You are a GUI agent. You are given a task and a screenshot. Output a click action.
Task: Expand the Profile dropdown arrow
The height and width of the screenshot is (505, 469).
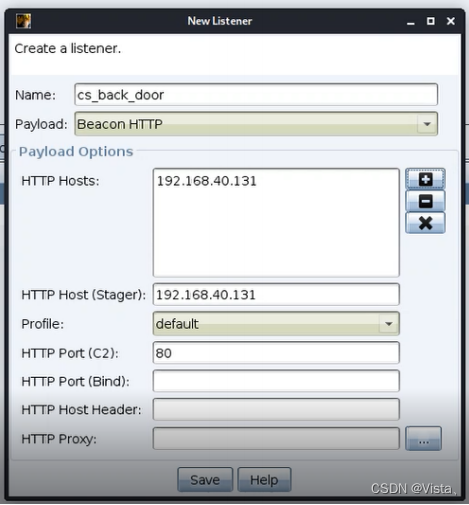[388, 324]
